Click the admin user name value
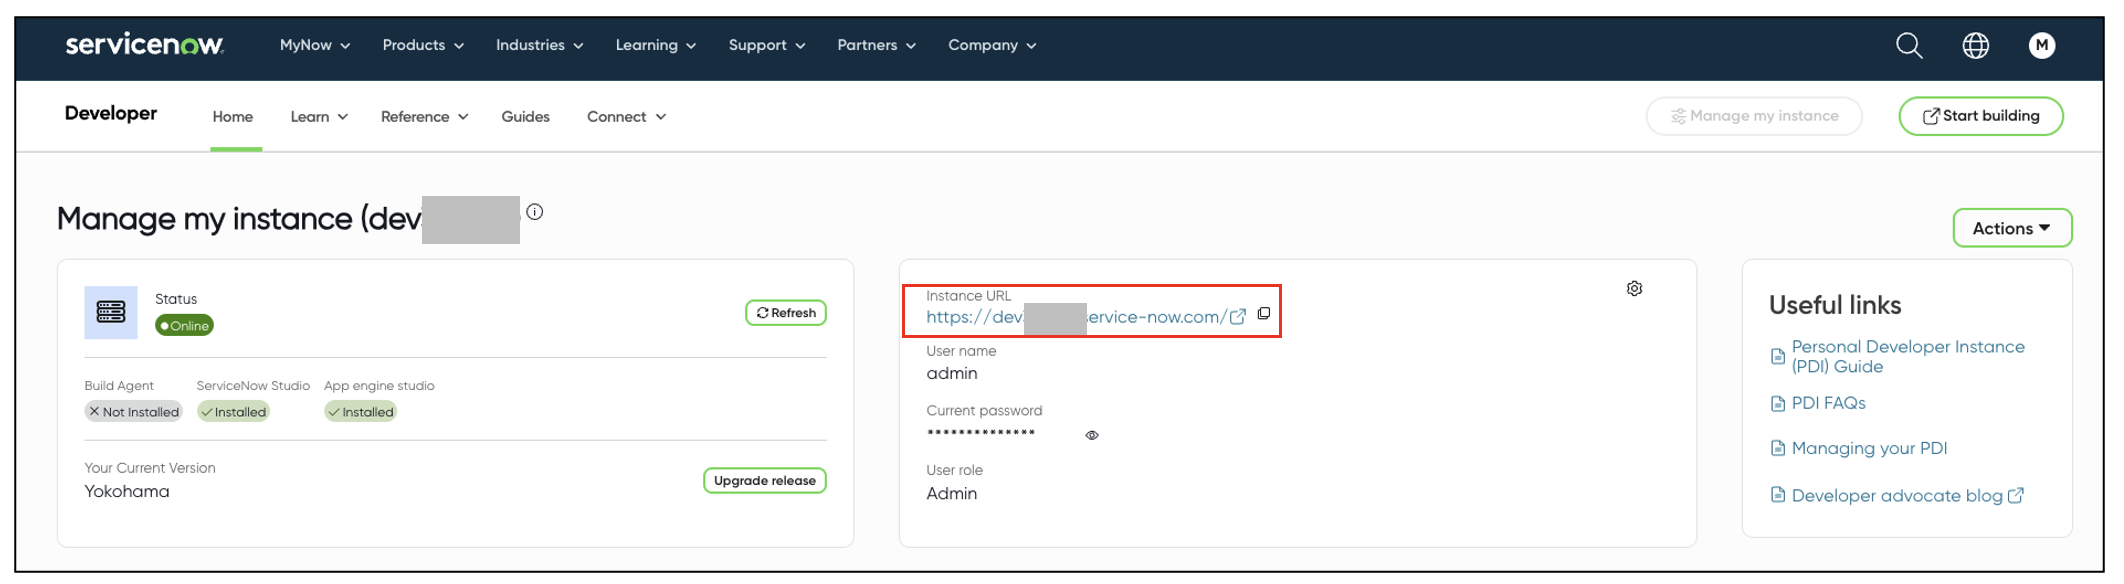 point(952,373)
